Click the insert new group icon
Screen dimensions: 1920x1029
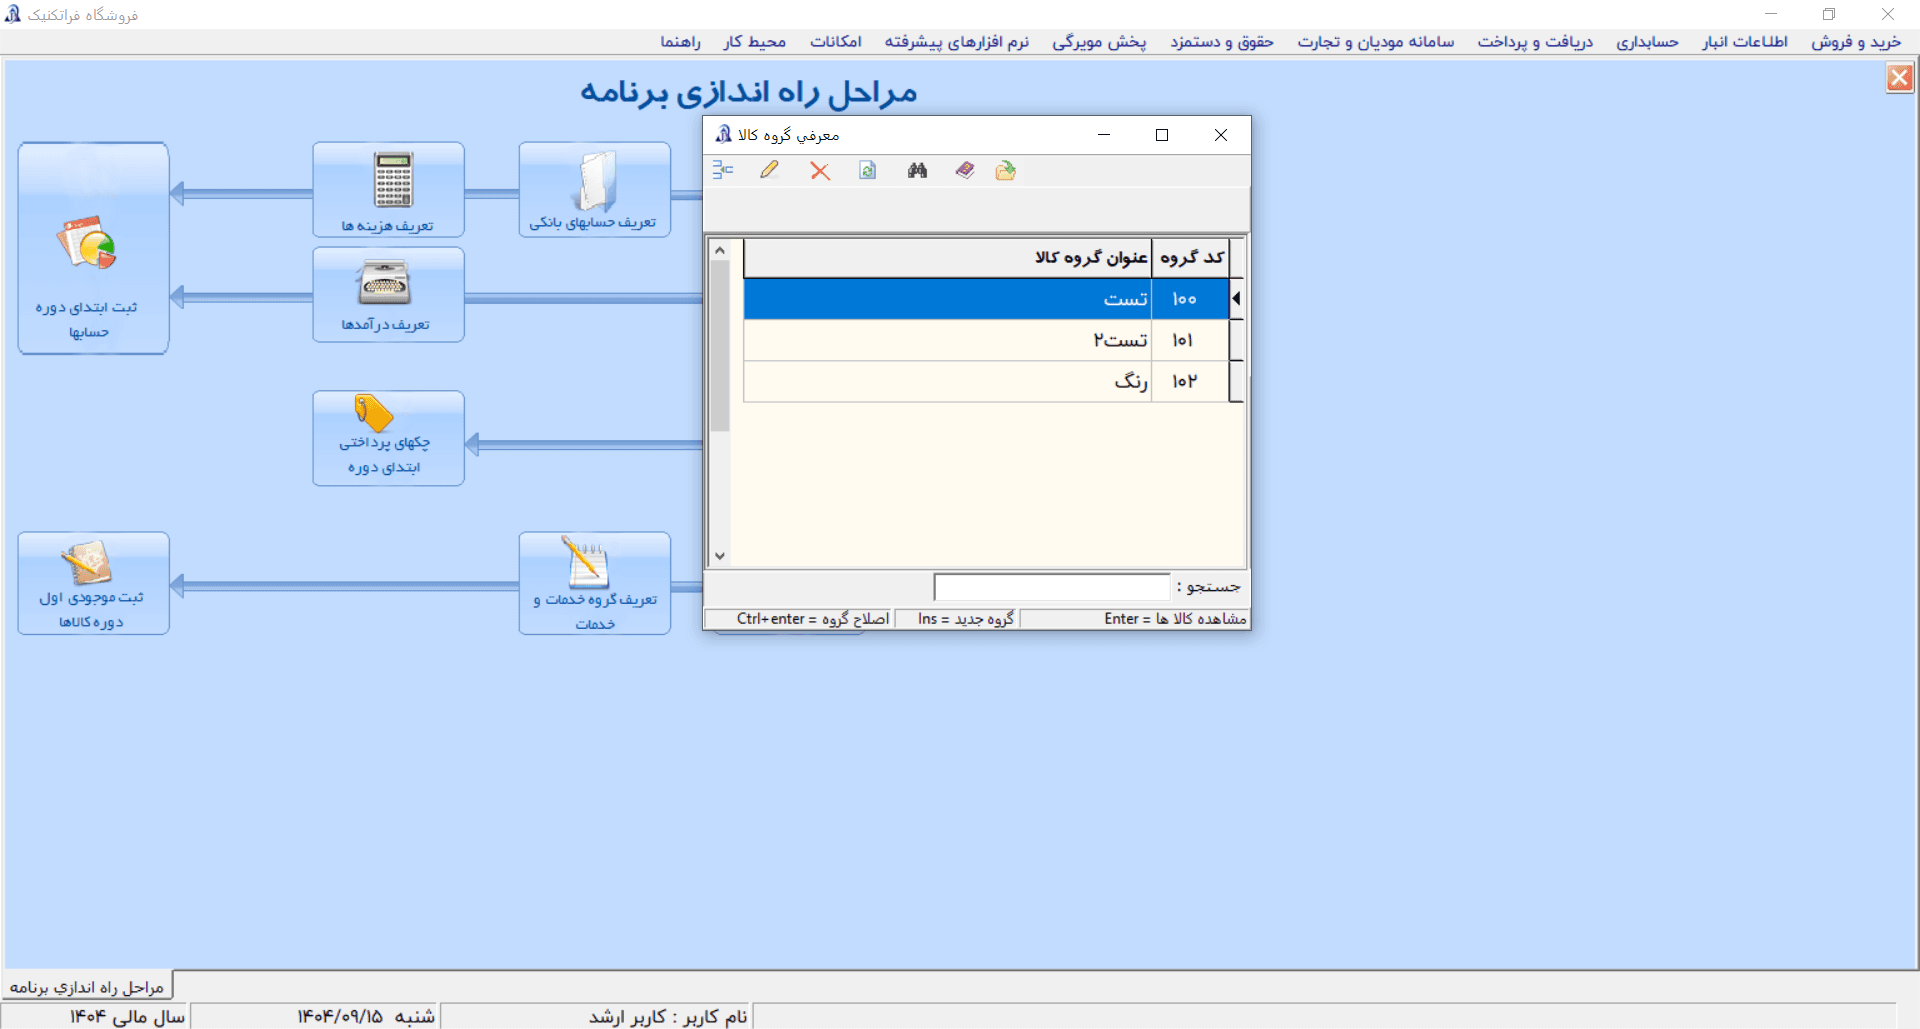pyautogui.click(x=723, y=170)
